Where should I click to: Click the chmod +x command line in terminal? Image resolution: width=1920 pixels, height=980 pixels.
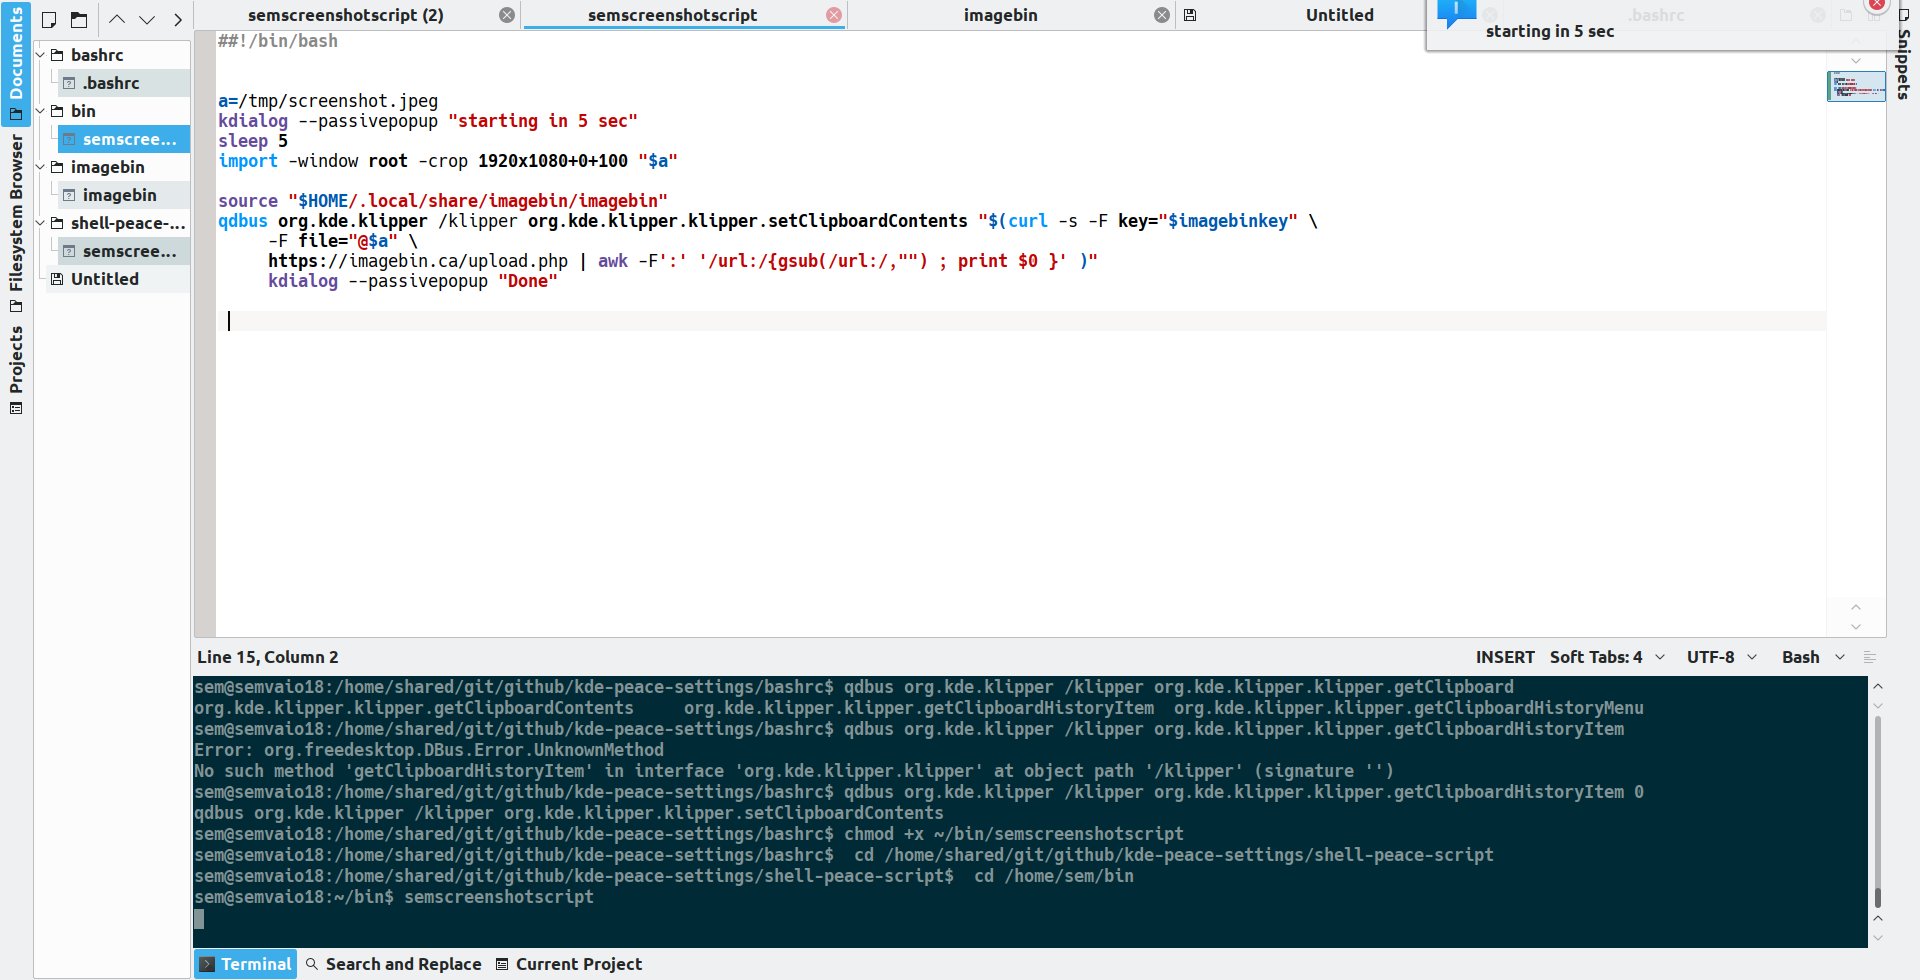(x=689, y=834)
